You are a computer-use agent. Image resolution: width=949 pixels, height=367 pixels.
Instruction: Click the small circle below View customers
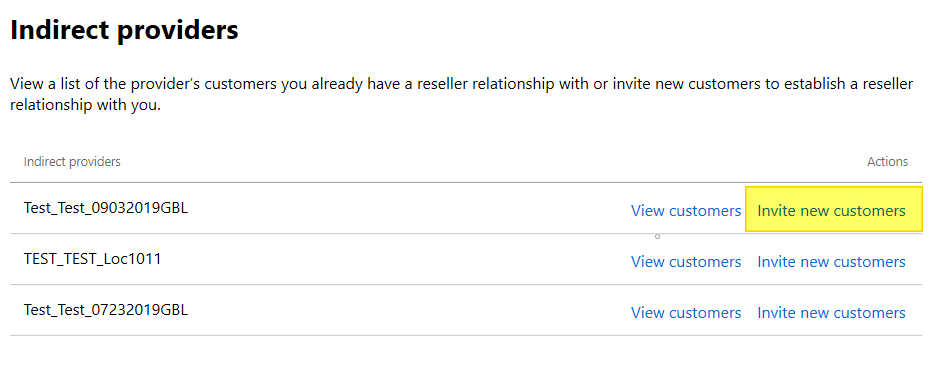[x=657, y=236]
